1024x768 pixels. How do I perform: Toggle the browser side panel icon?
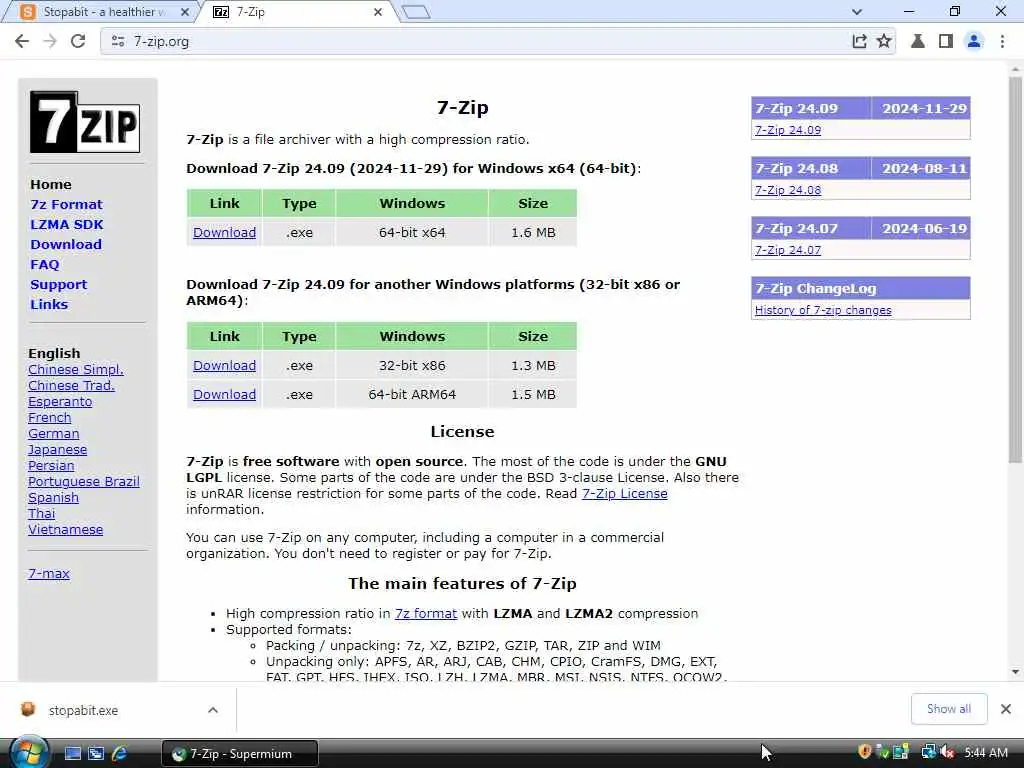coord(946,41)
